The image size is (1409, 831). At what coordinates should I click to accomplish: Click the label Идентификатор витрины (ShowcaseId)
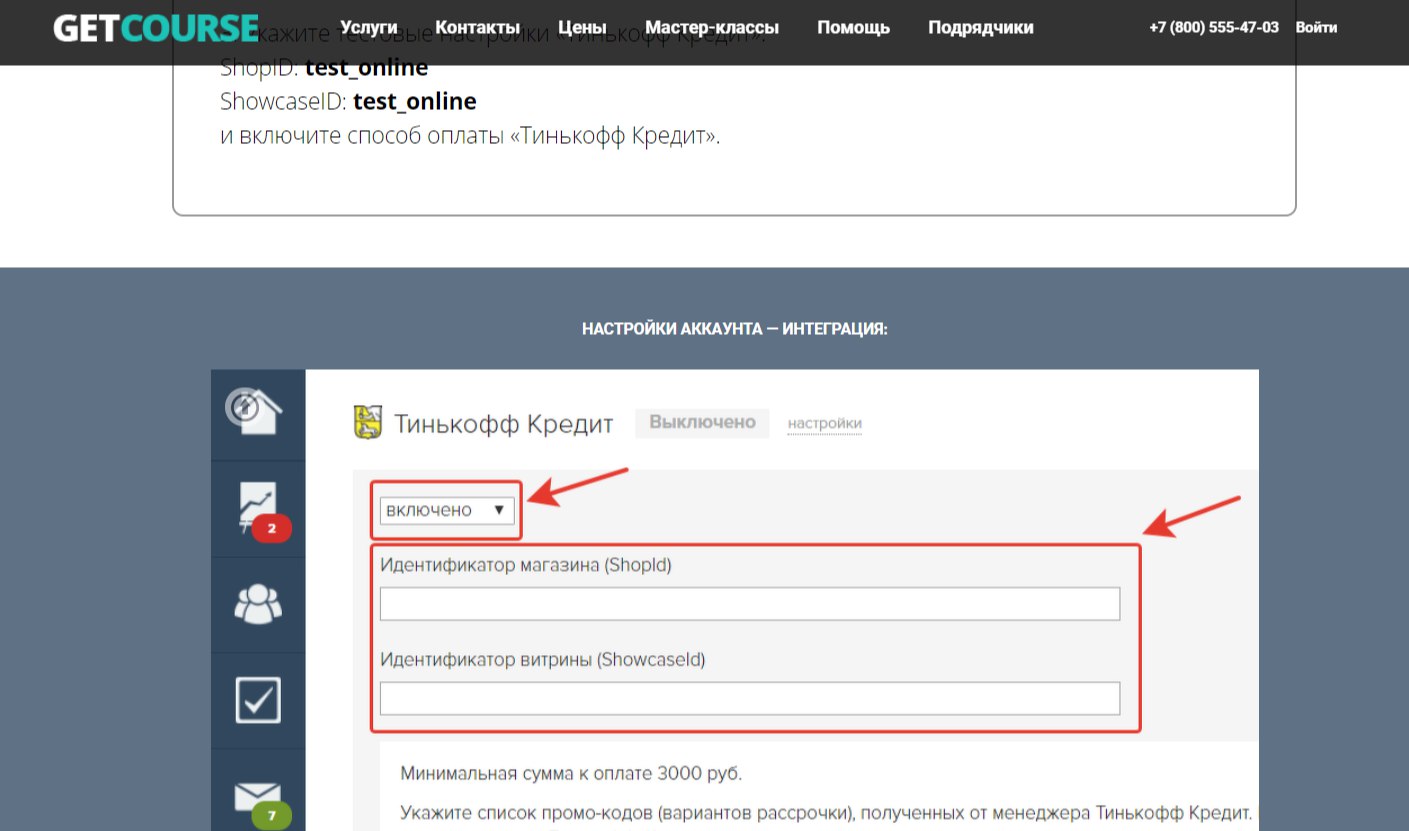point(543,660)
